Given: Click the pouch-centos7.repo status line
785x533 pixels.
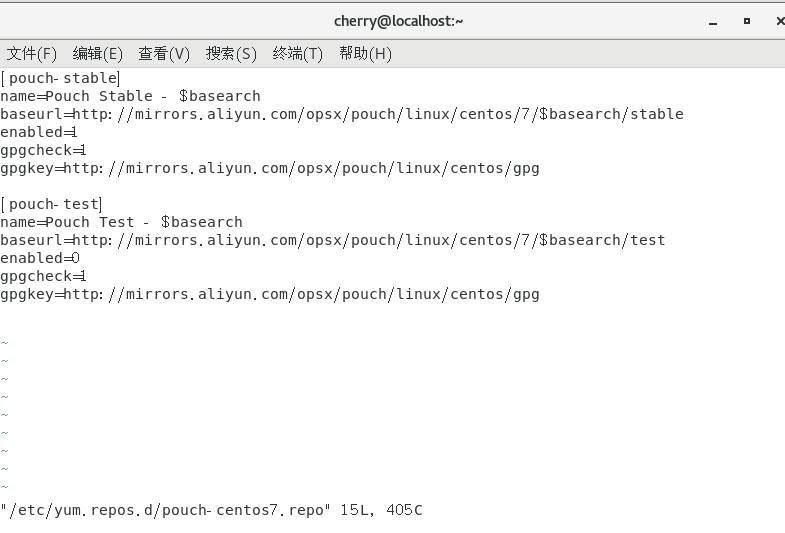Looking at the screenshot, I should click(211, 510).
